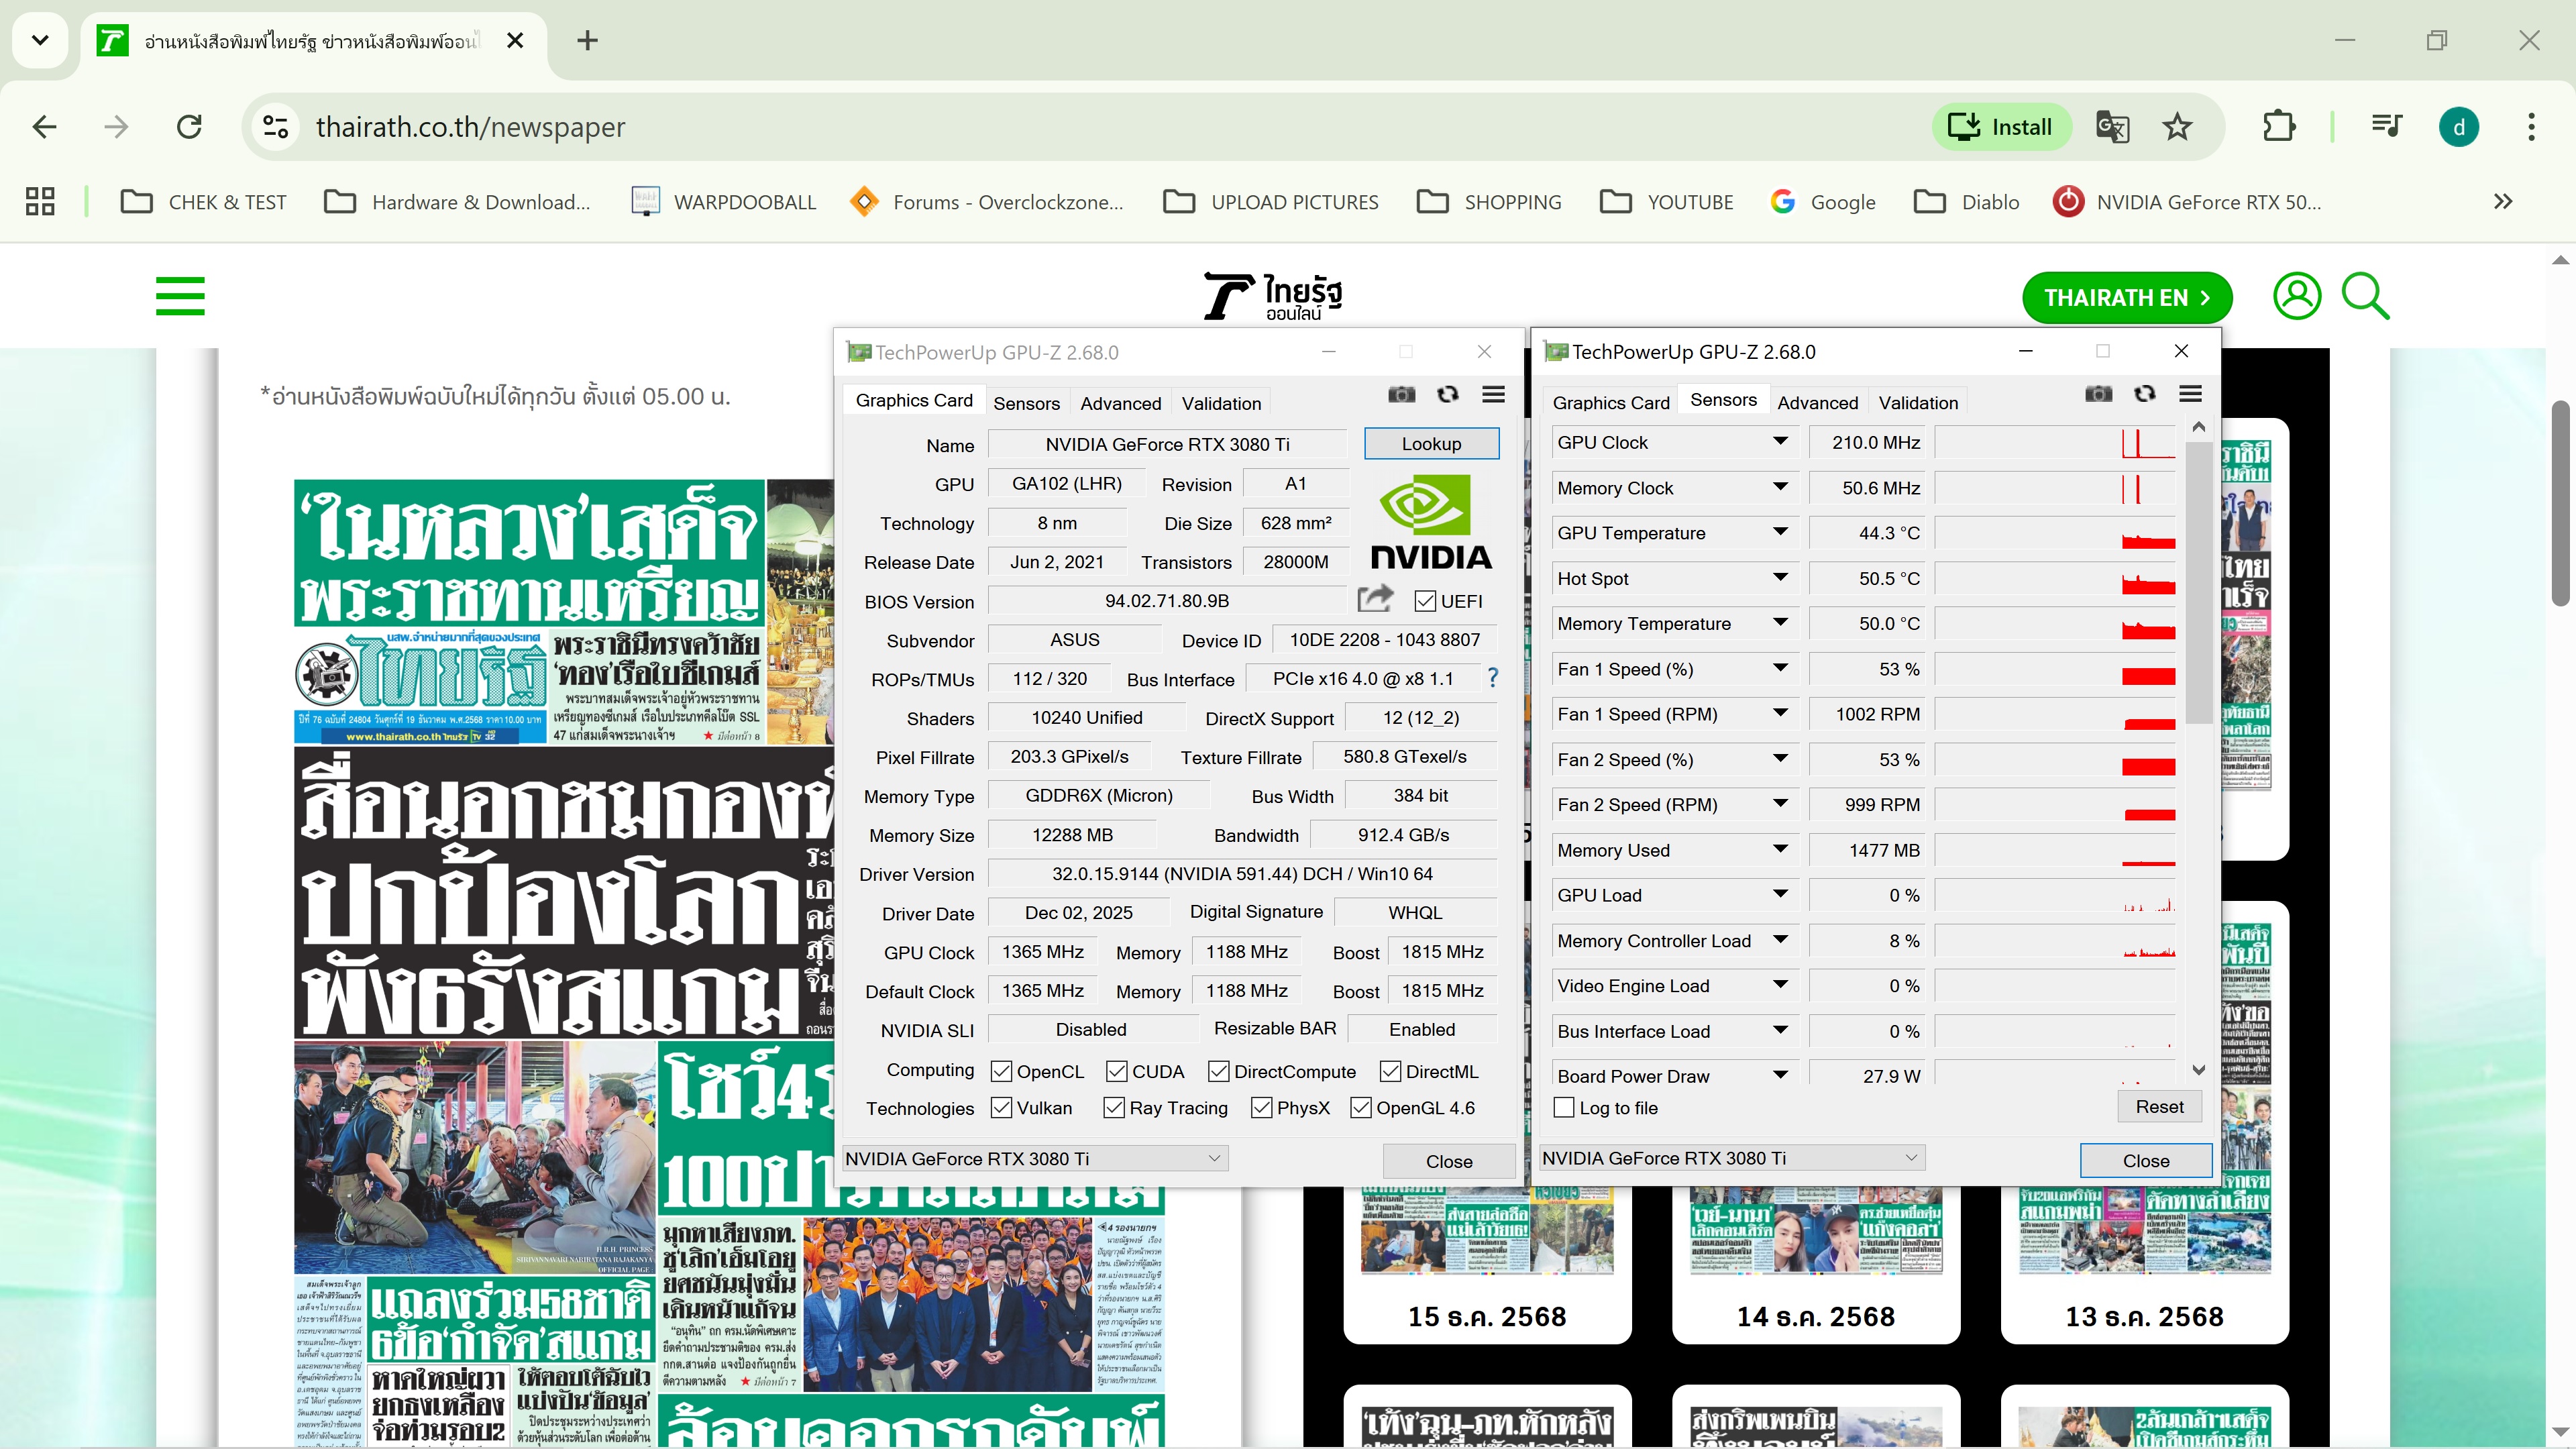Open the Thairath user profile icon
2576x1449 pixels.
(x=2297, y=296)
